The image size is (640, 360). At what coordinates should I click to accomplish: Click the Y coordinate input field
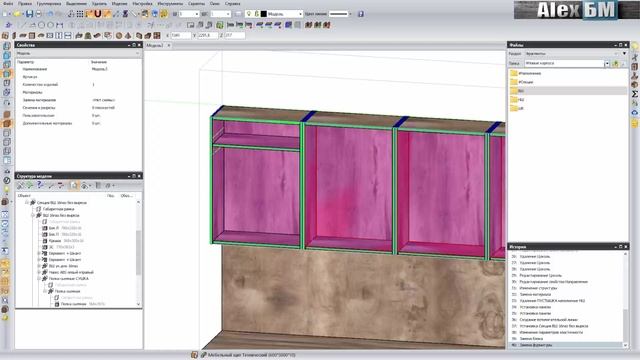[x=208, y=36]
